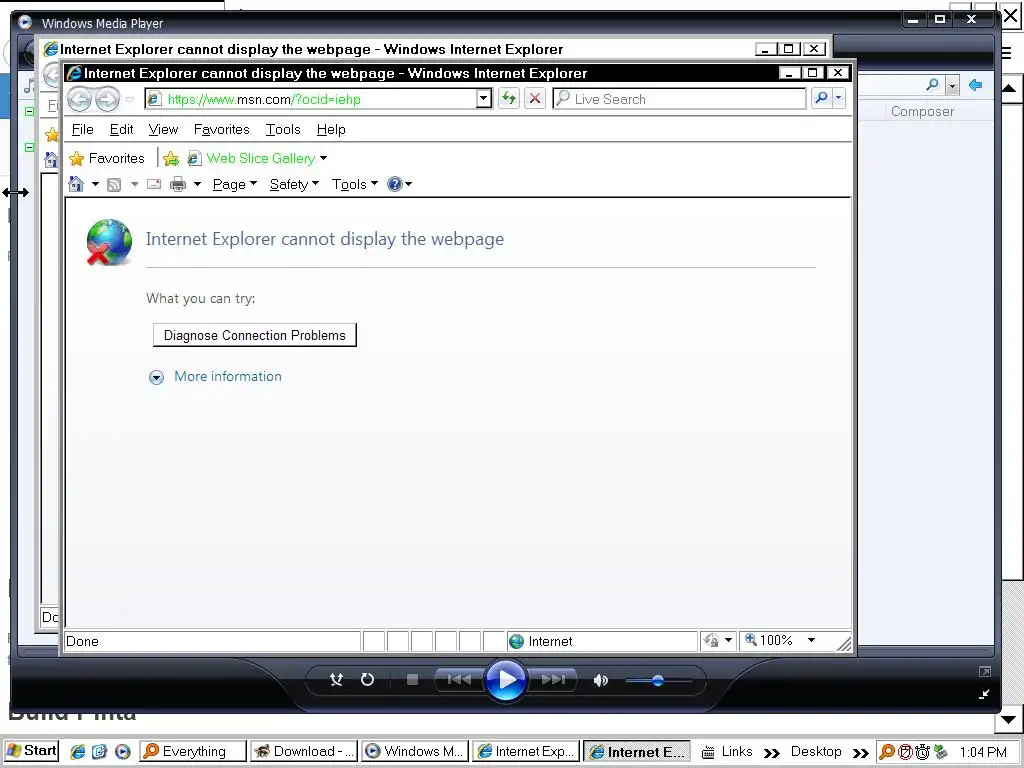Click the green Refresh arrows button

tap(508, 99)
